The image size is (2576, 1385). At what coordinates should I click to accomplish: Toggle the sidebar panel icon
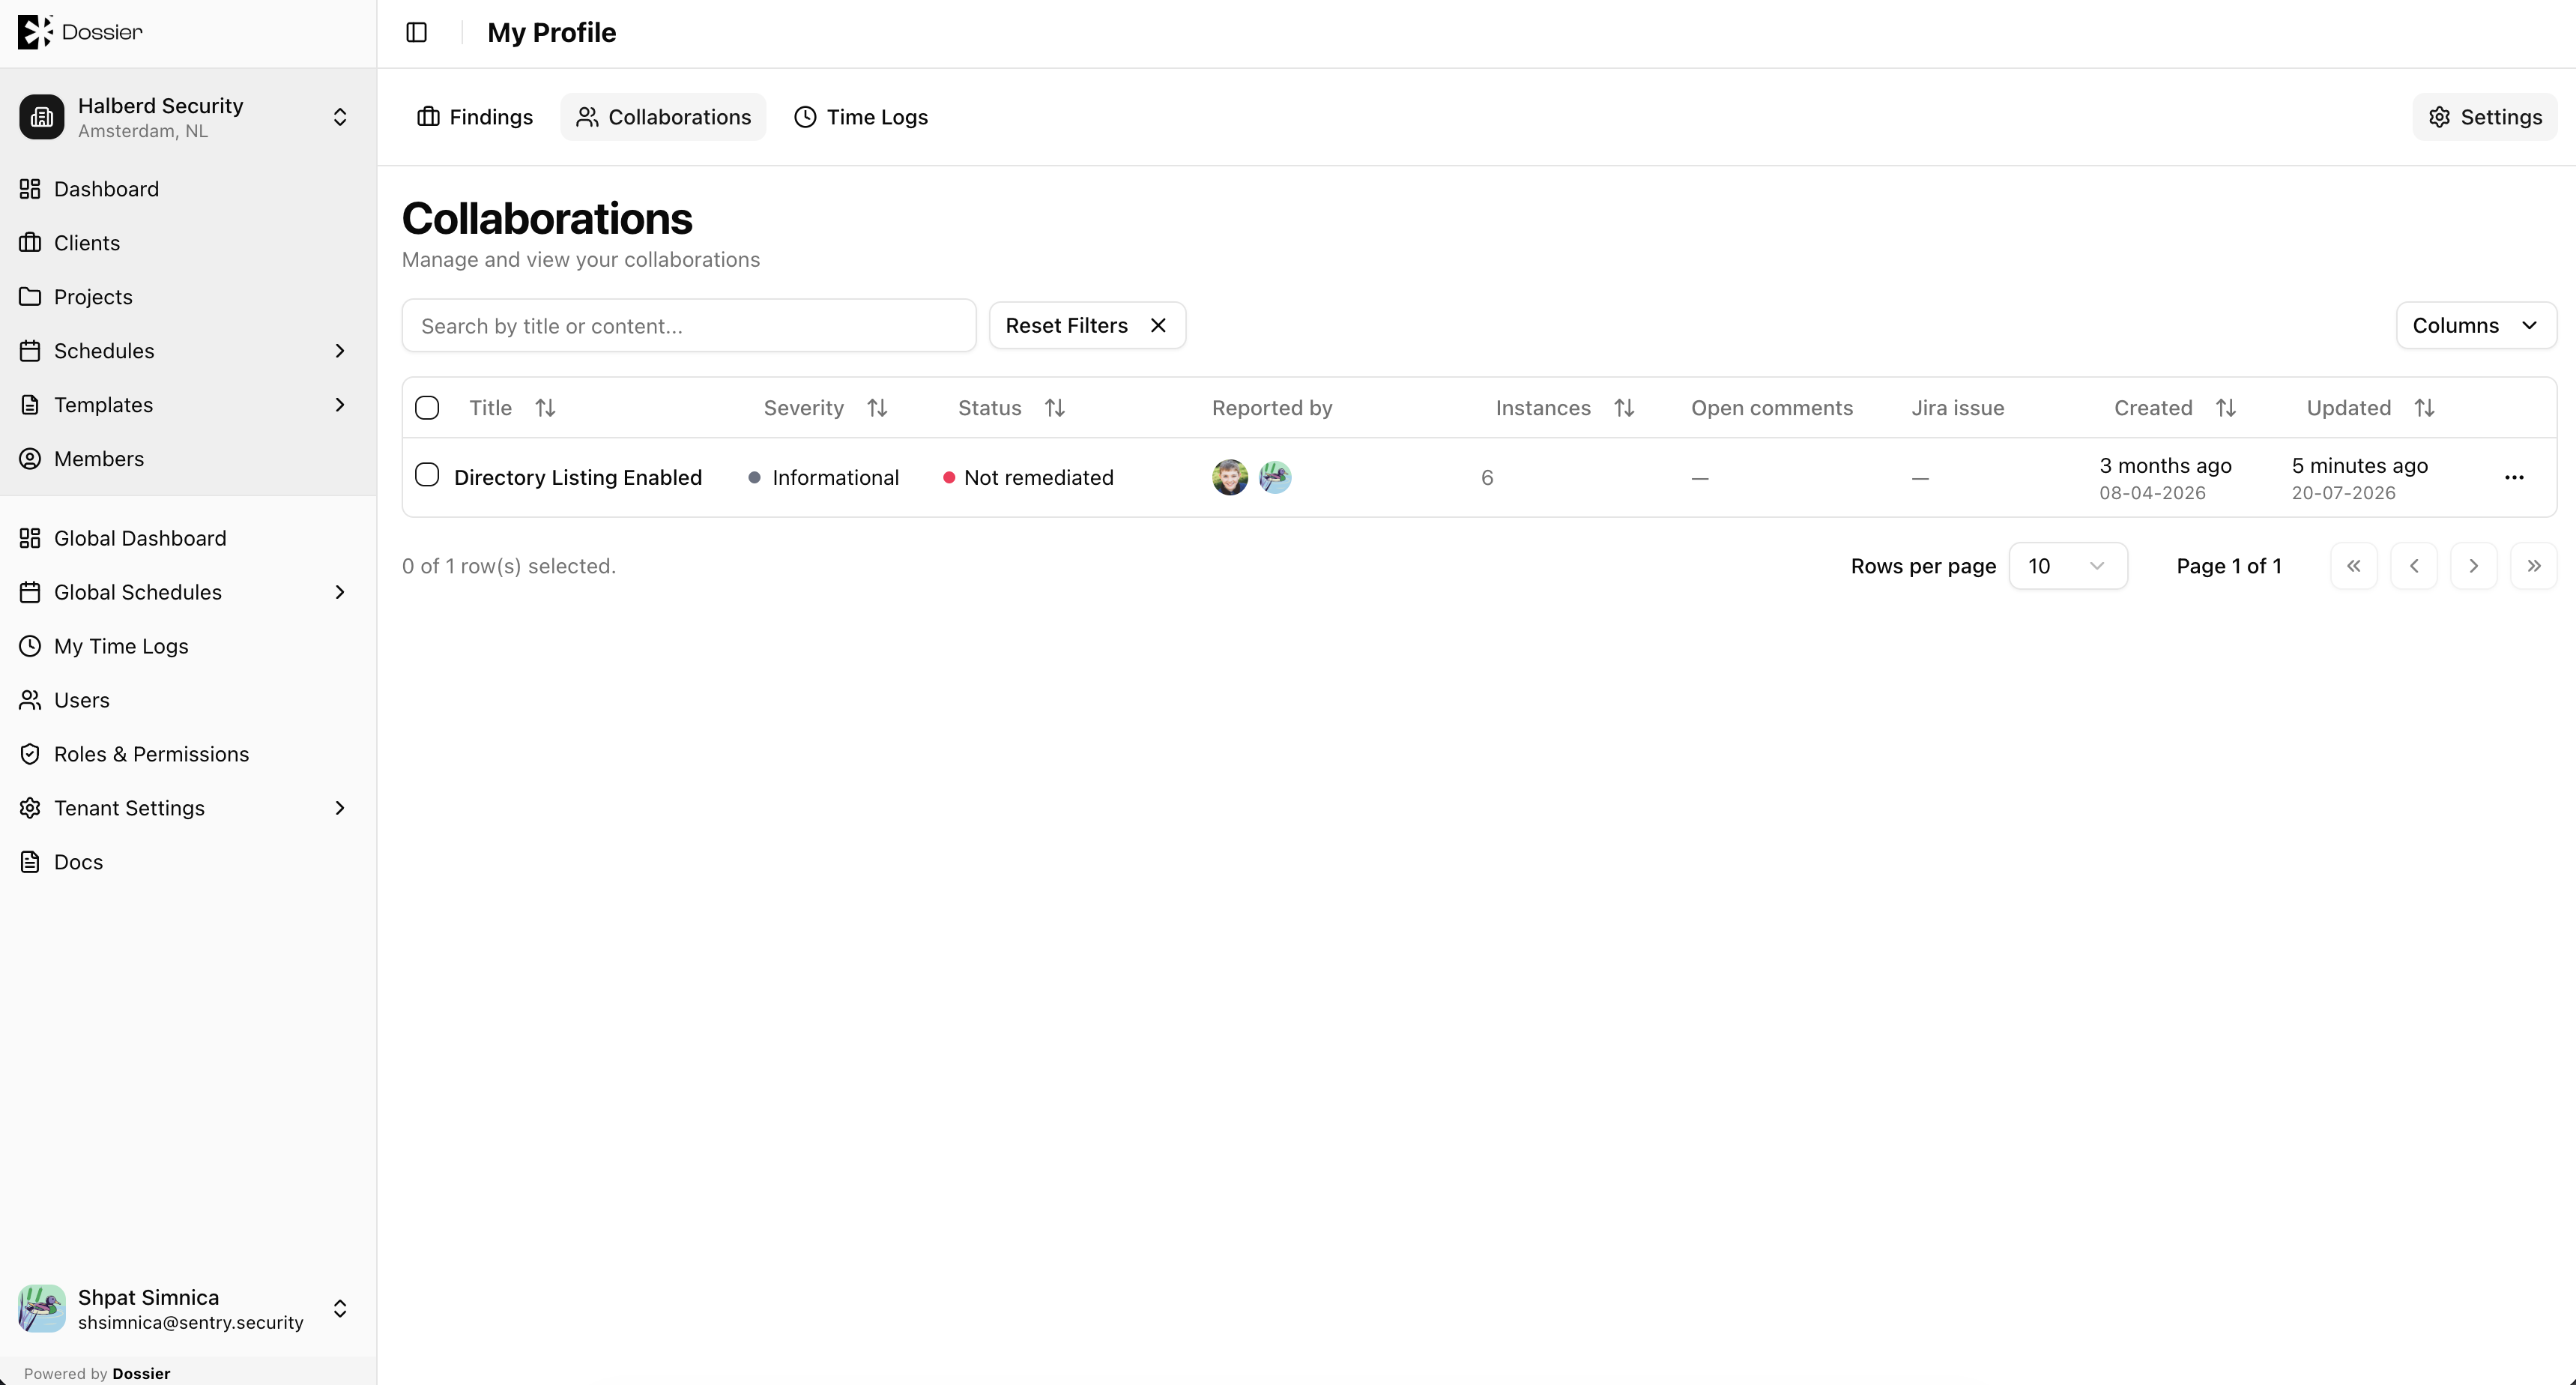[x=417, y=33]
